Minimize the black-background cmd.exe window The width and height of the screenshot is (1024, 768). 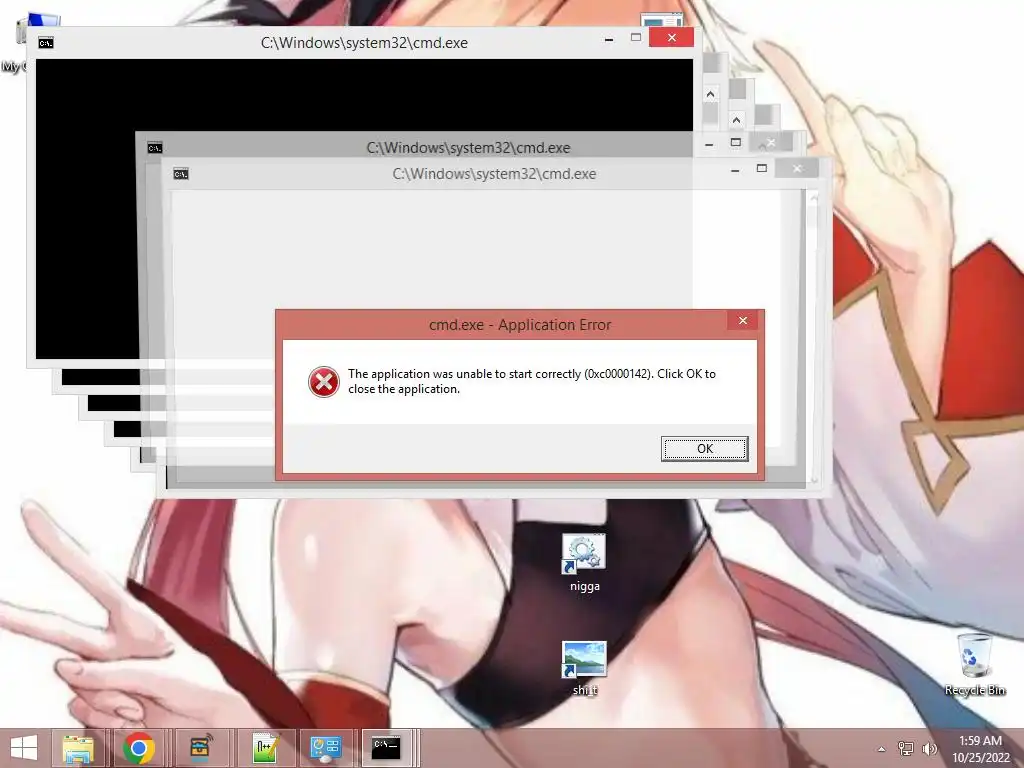tap(609, 39)
